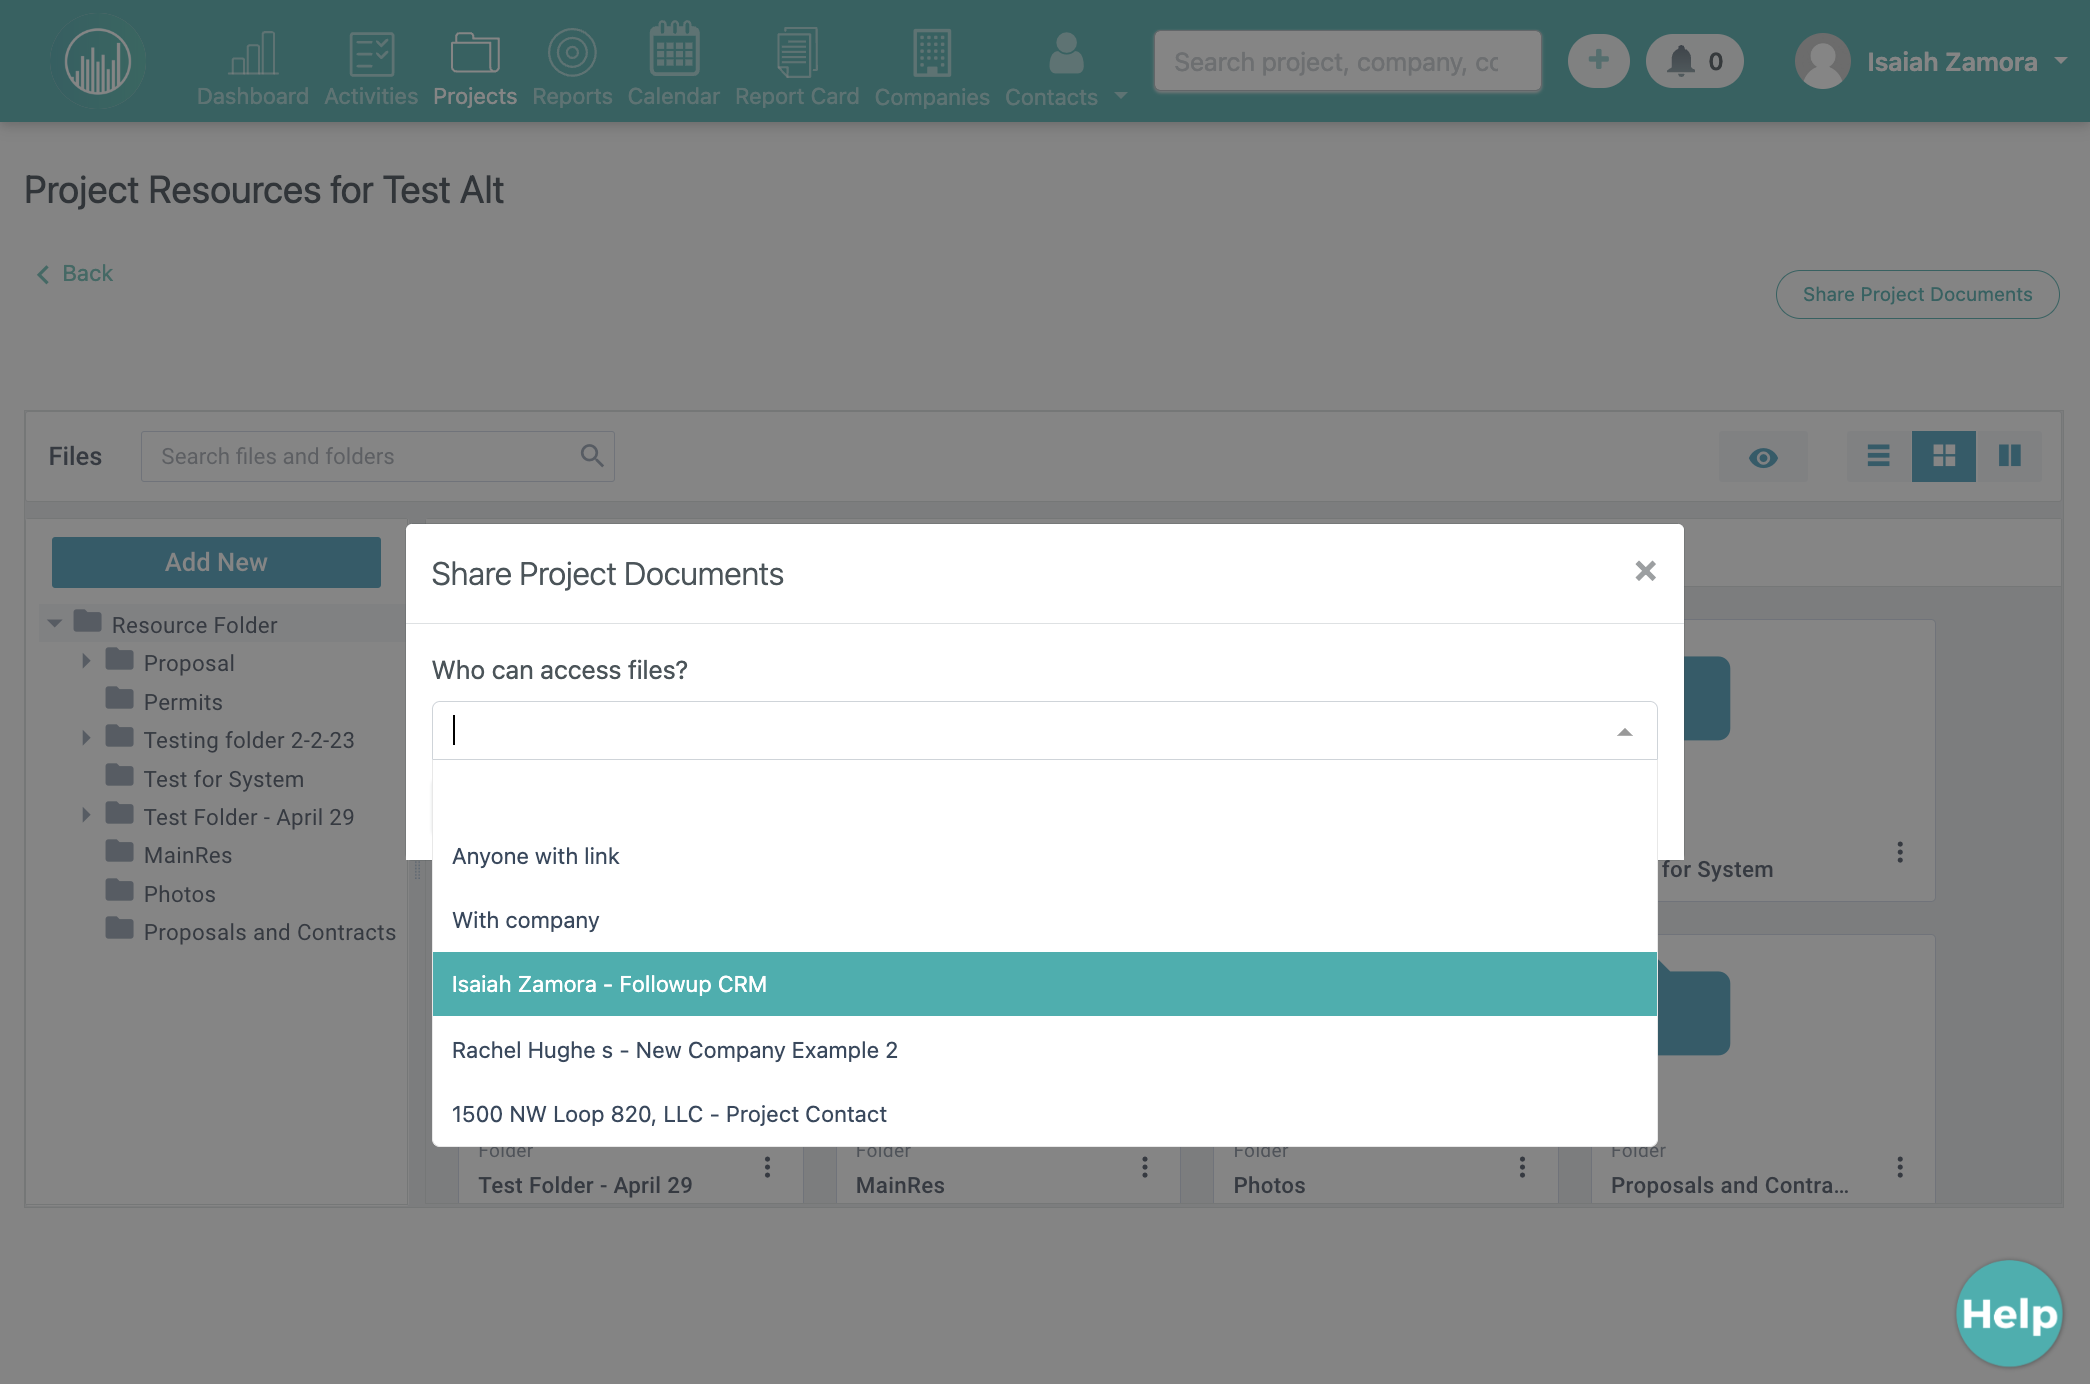Open the Help chat bubble
2090x1384 pixels.
2009,1313
